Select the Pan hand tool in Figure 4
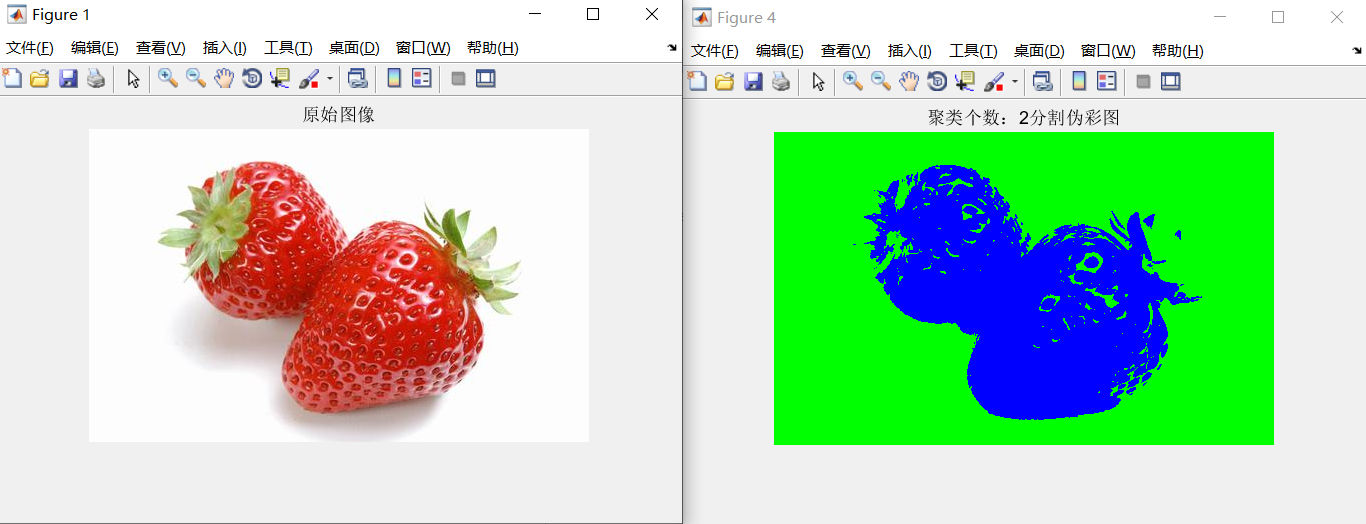The height and width of the screenshot is (524, 1366). [x=909, y=81]
